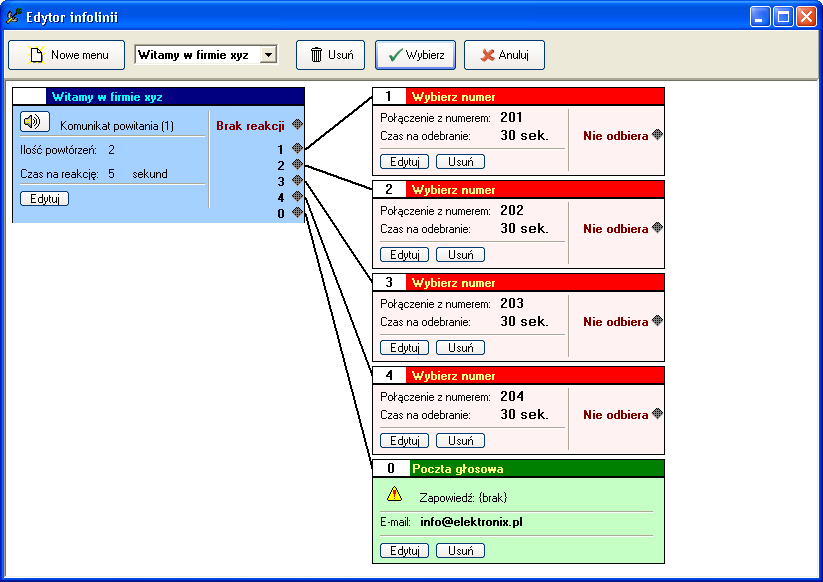The height and width of the screenshot is (582, 823).
Task: Click red header of block 4 Wybierz numer
Action: (535, 375)
